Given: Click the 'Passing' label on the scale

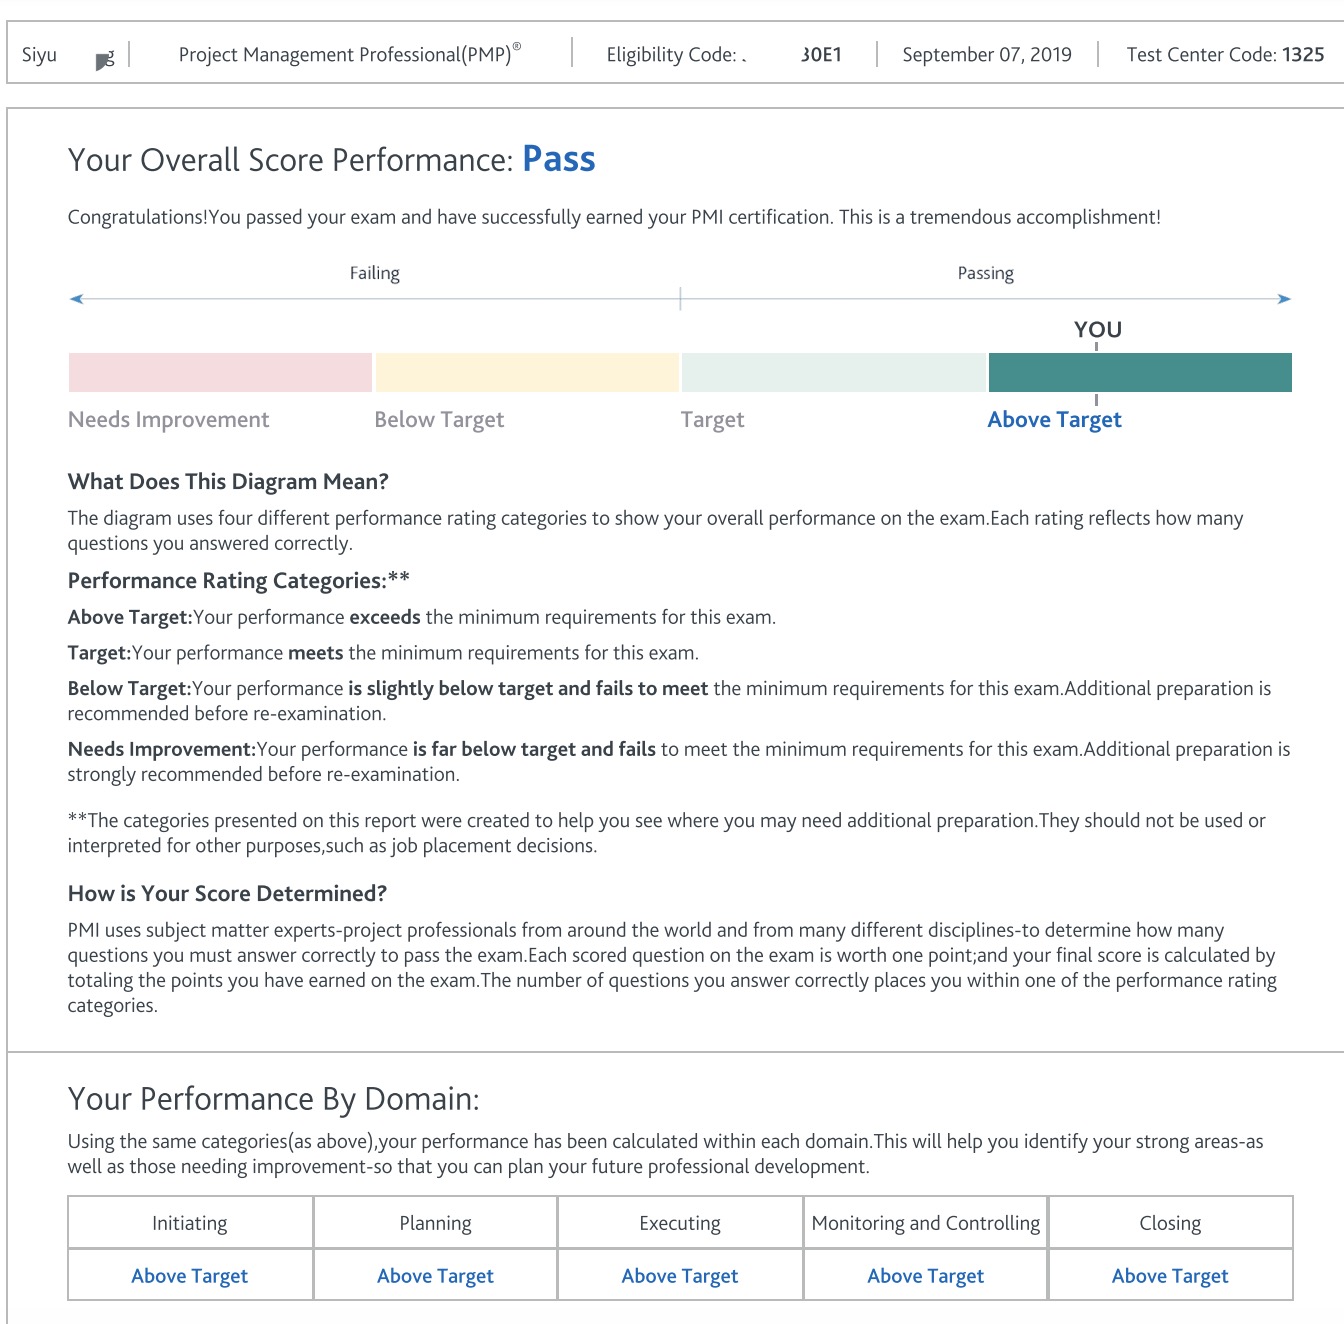Looking at the screenshot, I should tap(986, 273).
